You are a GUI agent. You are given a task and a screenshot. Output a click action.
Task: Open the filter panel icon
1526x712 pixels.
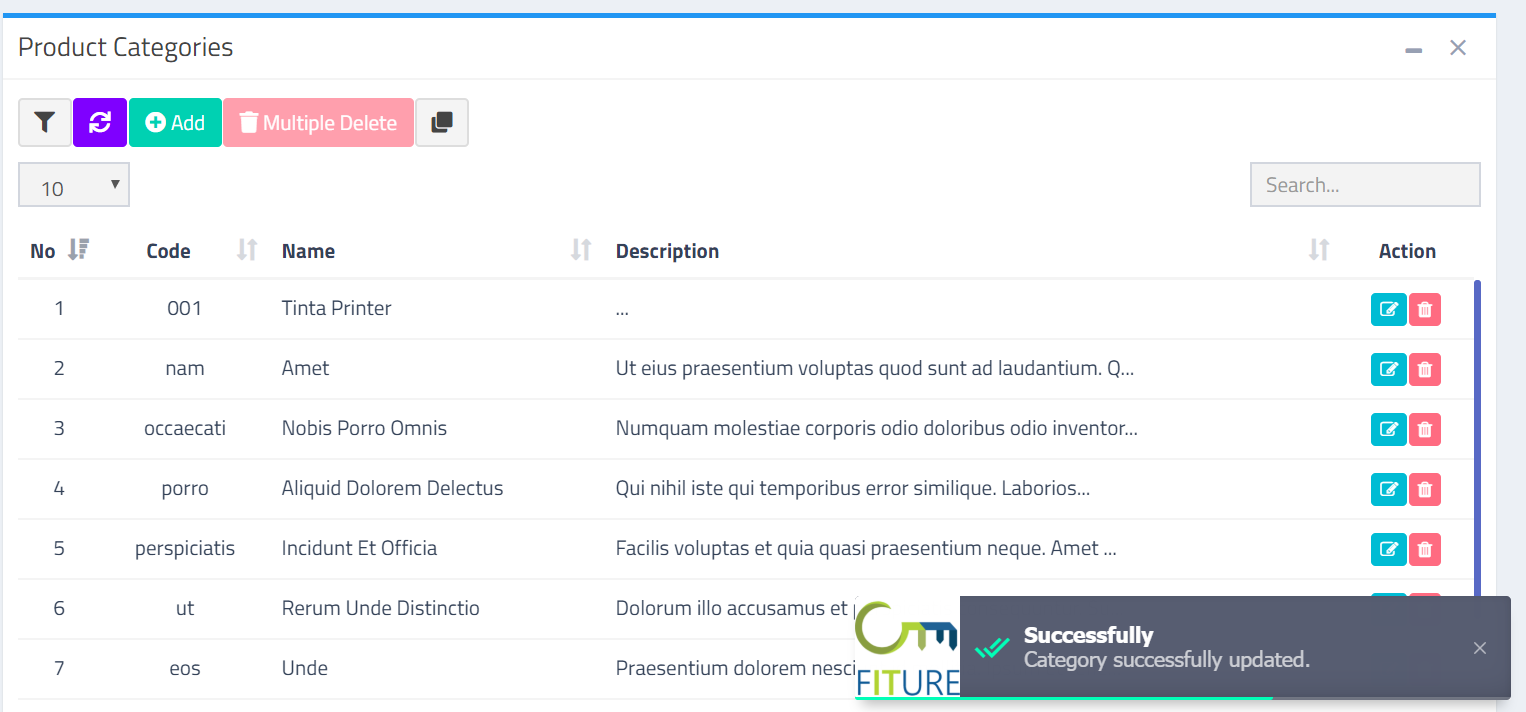(x=44, y=122)
